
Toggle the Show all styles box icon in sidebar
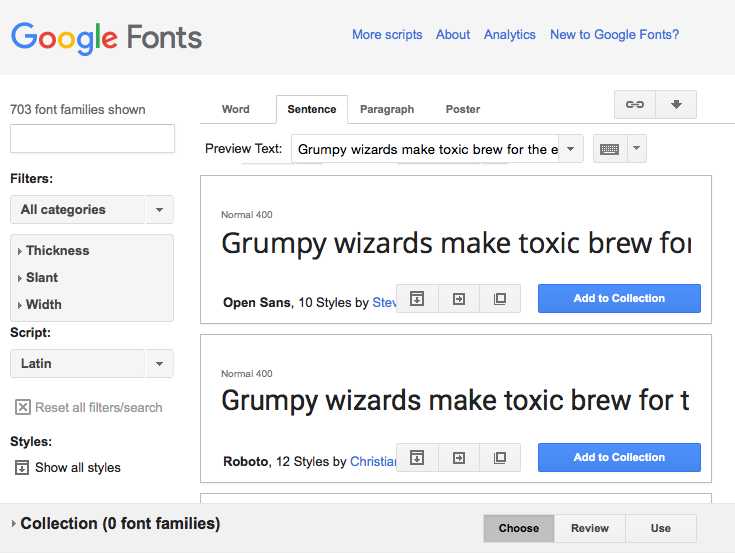(22, 468)
